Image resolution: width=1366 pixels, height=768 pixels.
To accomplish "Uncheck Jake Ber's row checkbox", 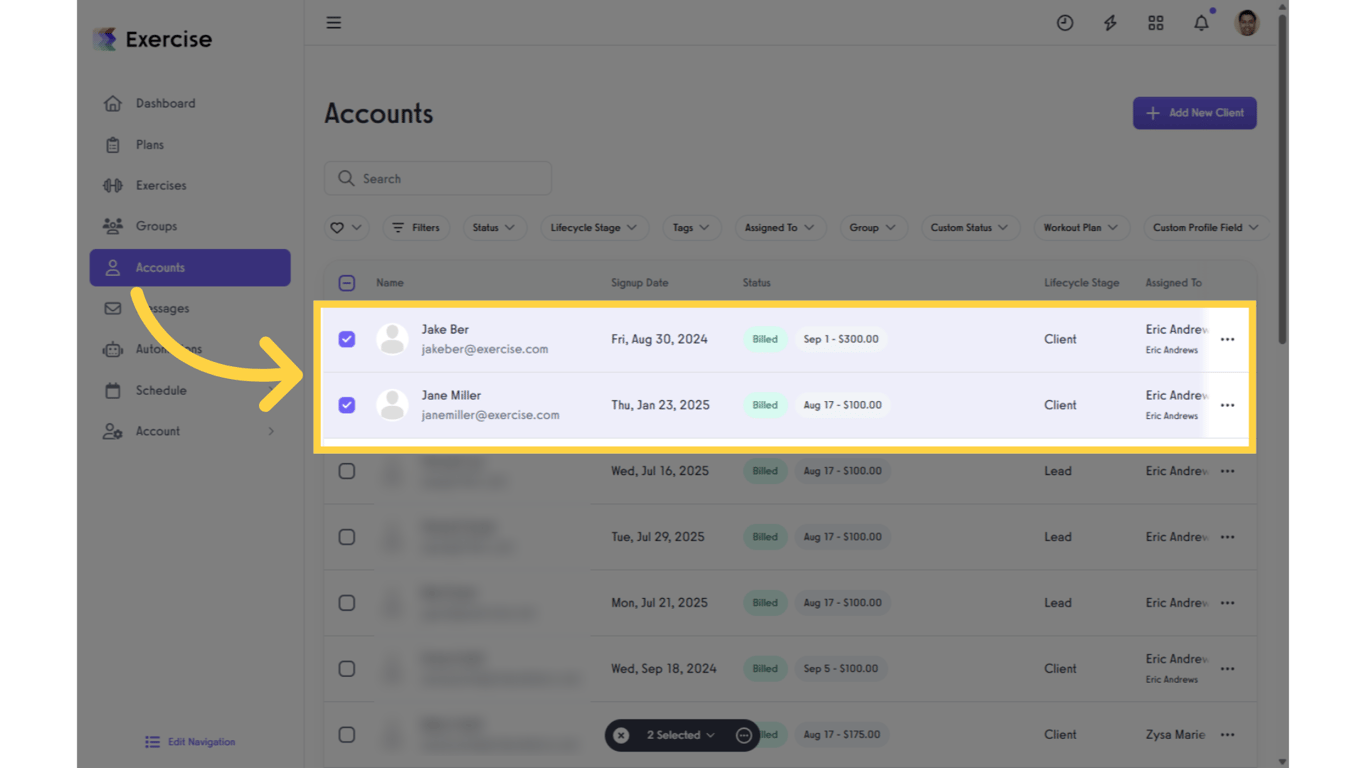I will coord(347,339).
